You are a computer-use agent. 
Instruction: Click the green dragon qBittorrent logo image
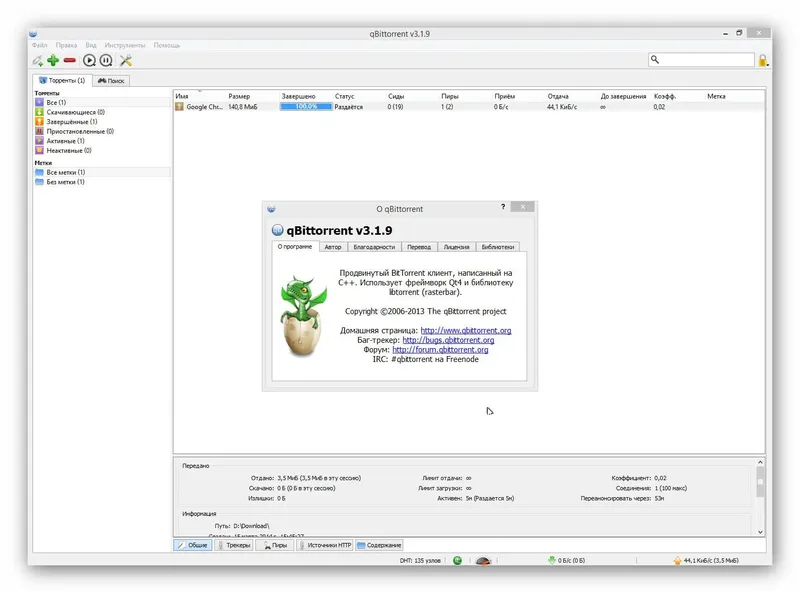[303, 316]
